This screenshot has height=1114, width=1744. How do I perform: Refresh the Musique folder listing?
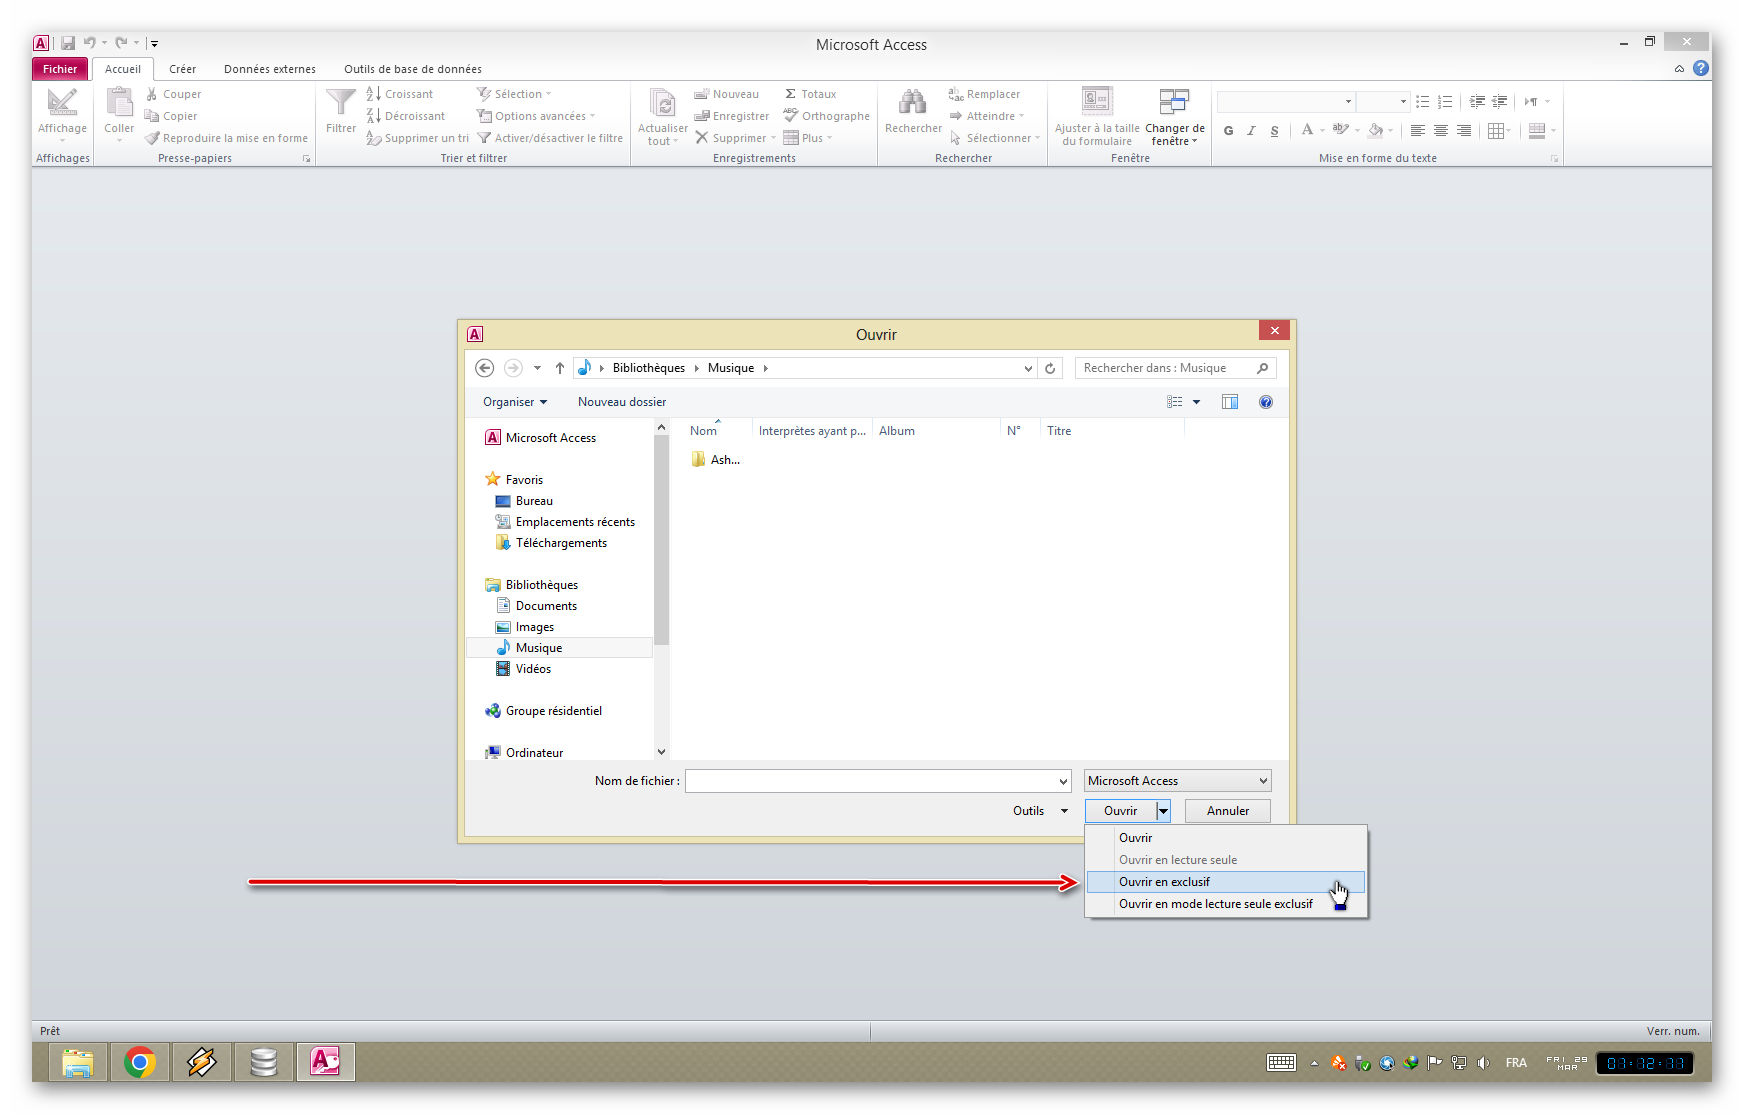tap(1050, 368)
